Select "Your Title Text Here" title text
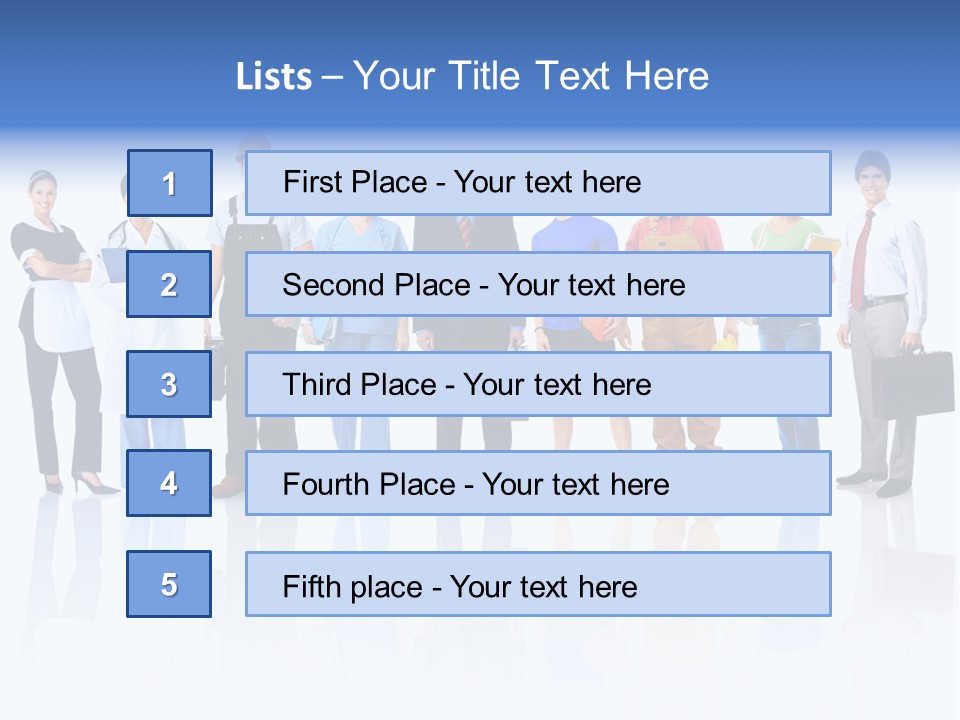Image resolution: width=960 pixels, height=720 pixels. pyautogui.click(x=531, y=76)
